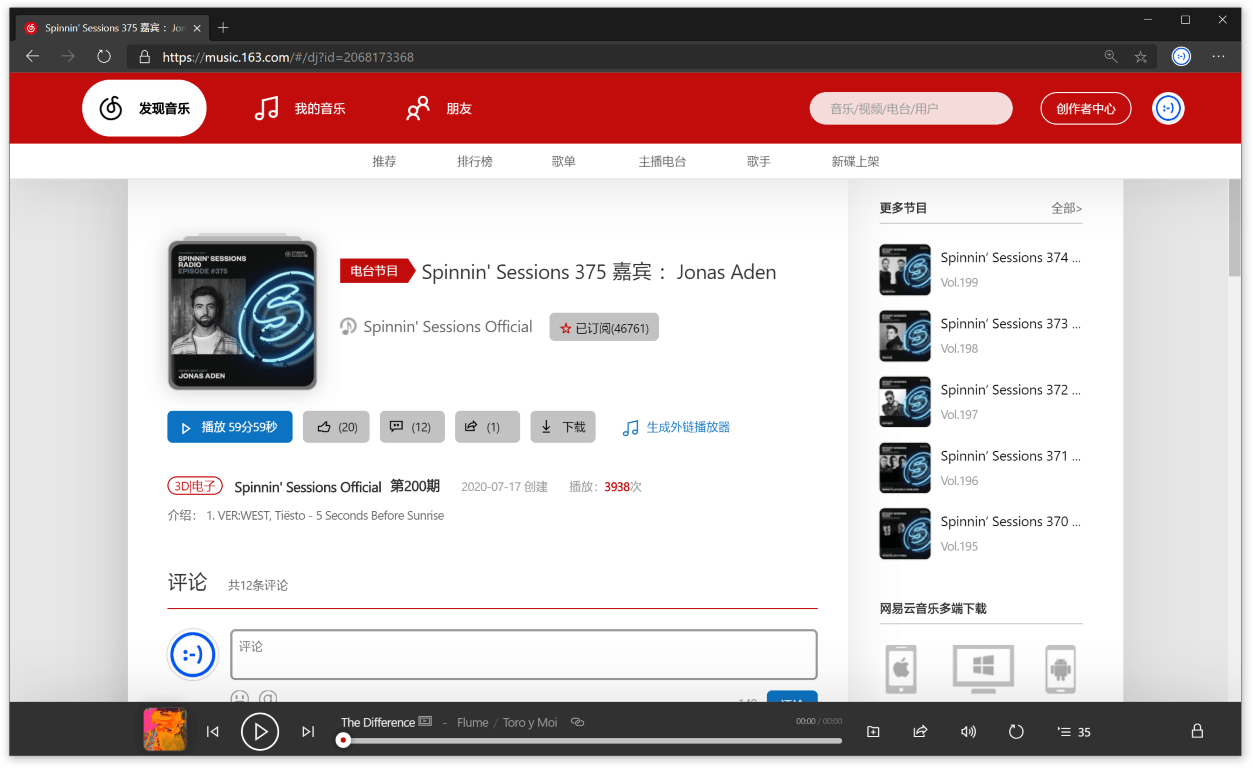Click the playback progress bar

click(x=590, y=741)
